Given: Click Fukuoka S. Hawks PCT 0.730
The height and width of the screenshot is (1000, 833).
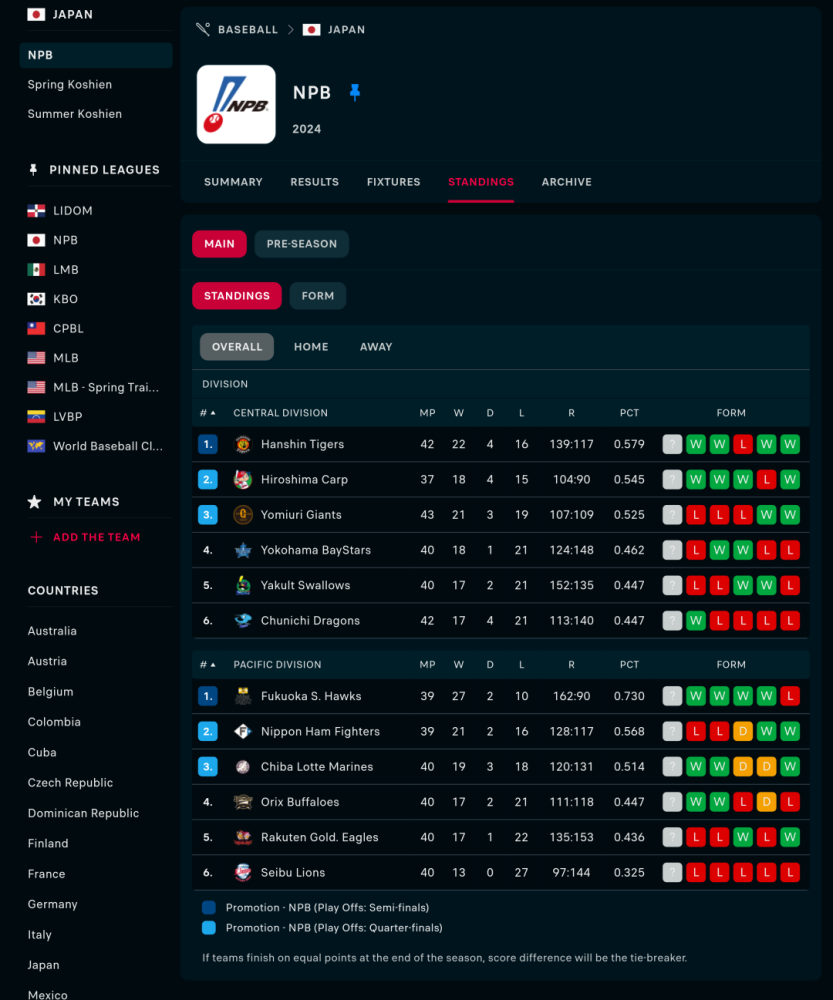Looking at the screenshot, I should pyautogui.click(x=629, y=696).
